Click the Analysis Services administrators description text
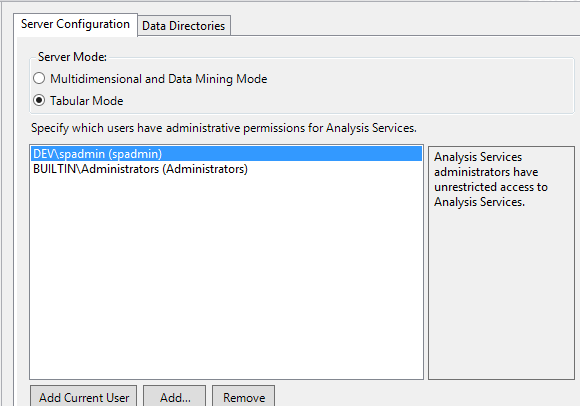Viewport: 580px width, 406px height. [490, 179]
